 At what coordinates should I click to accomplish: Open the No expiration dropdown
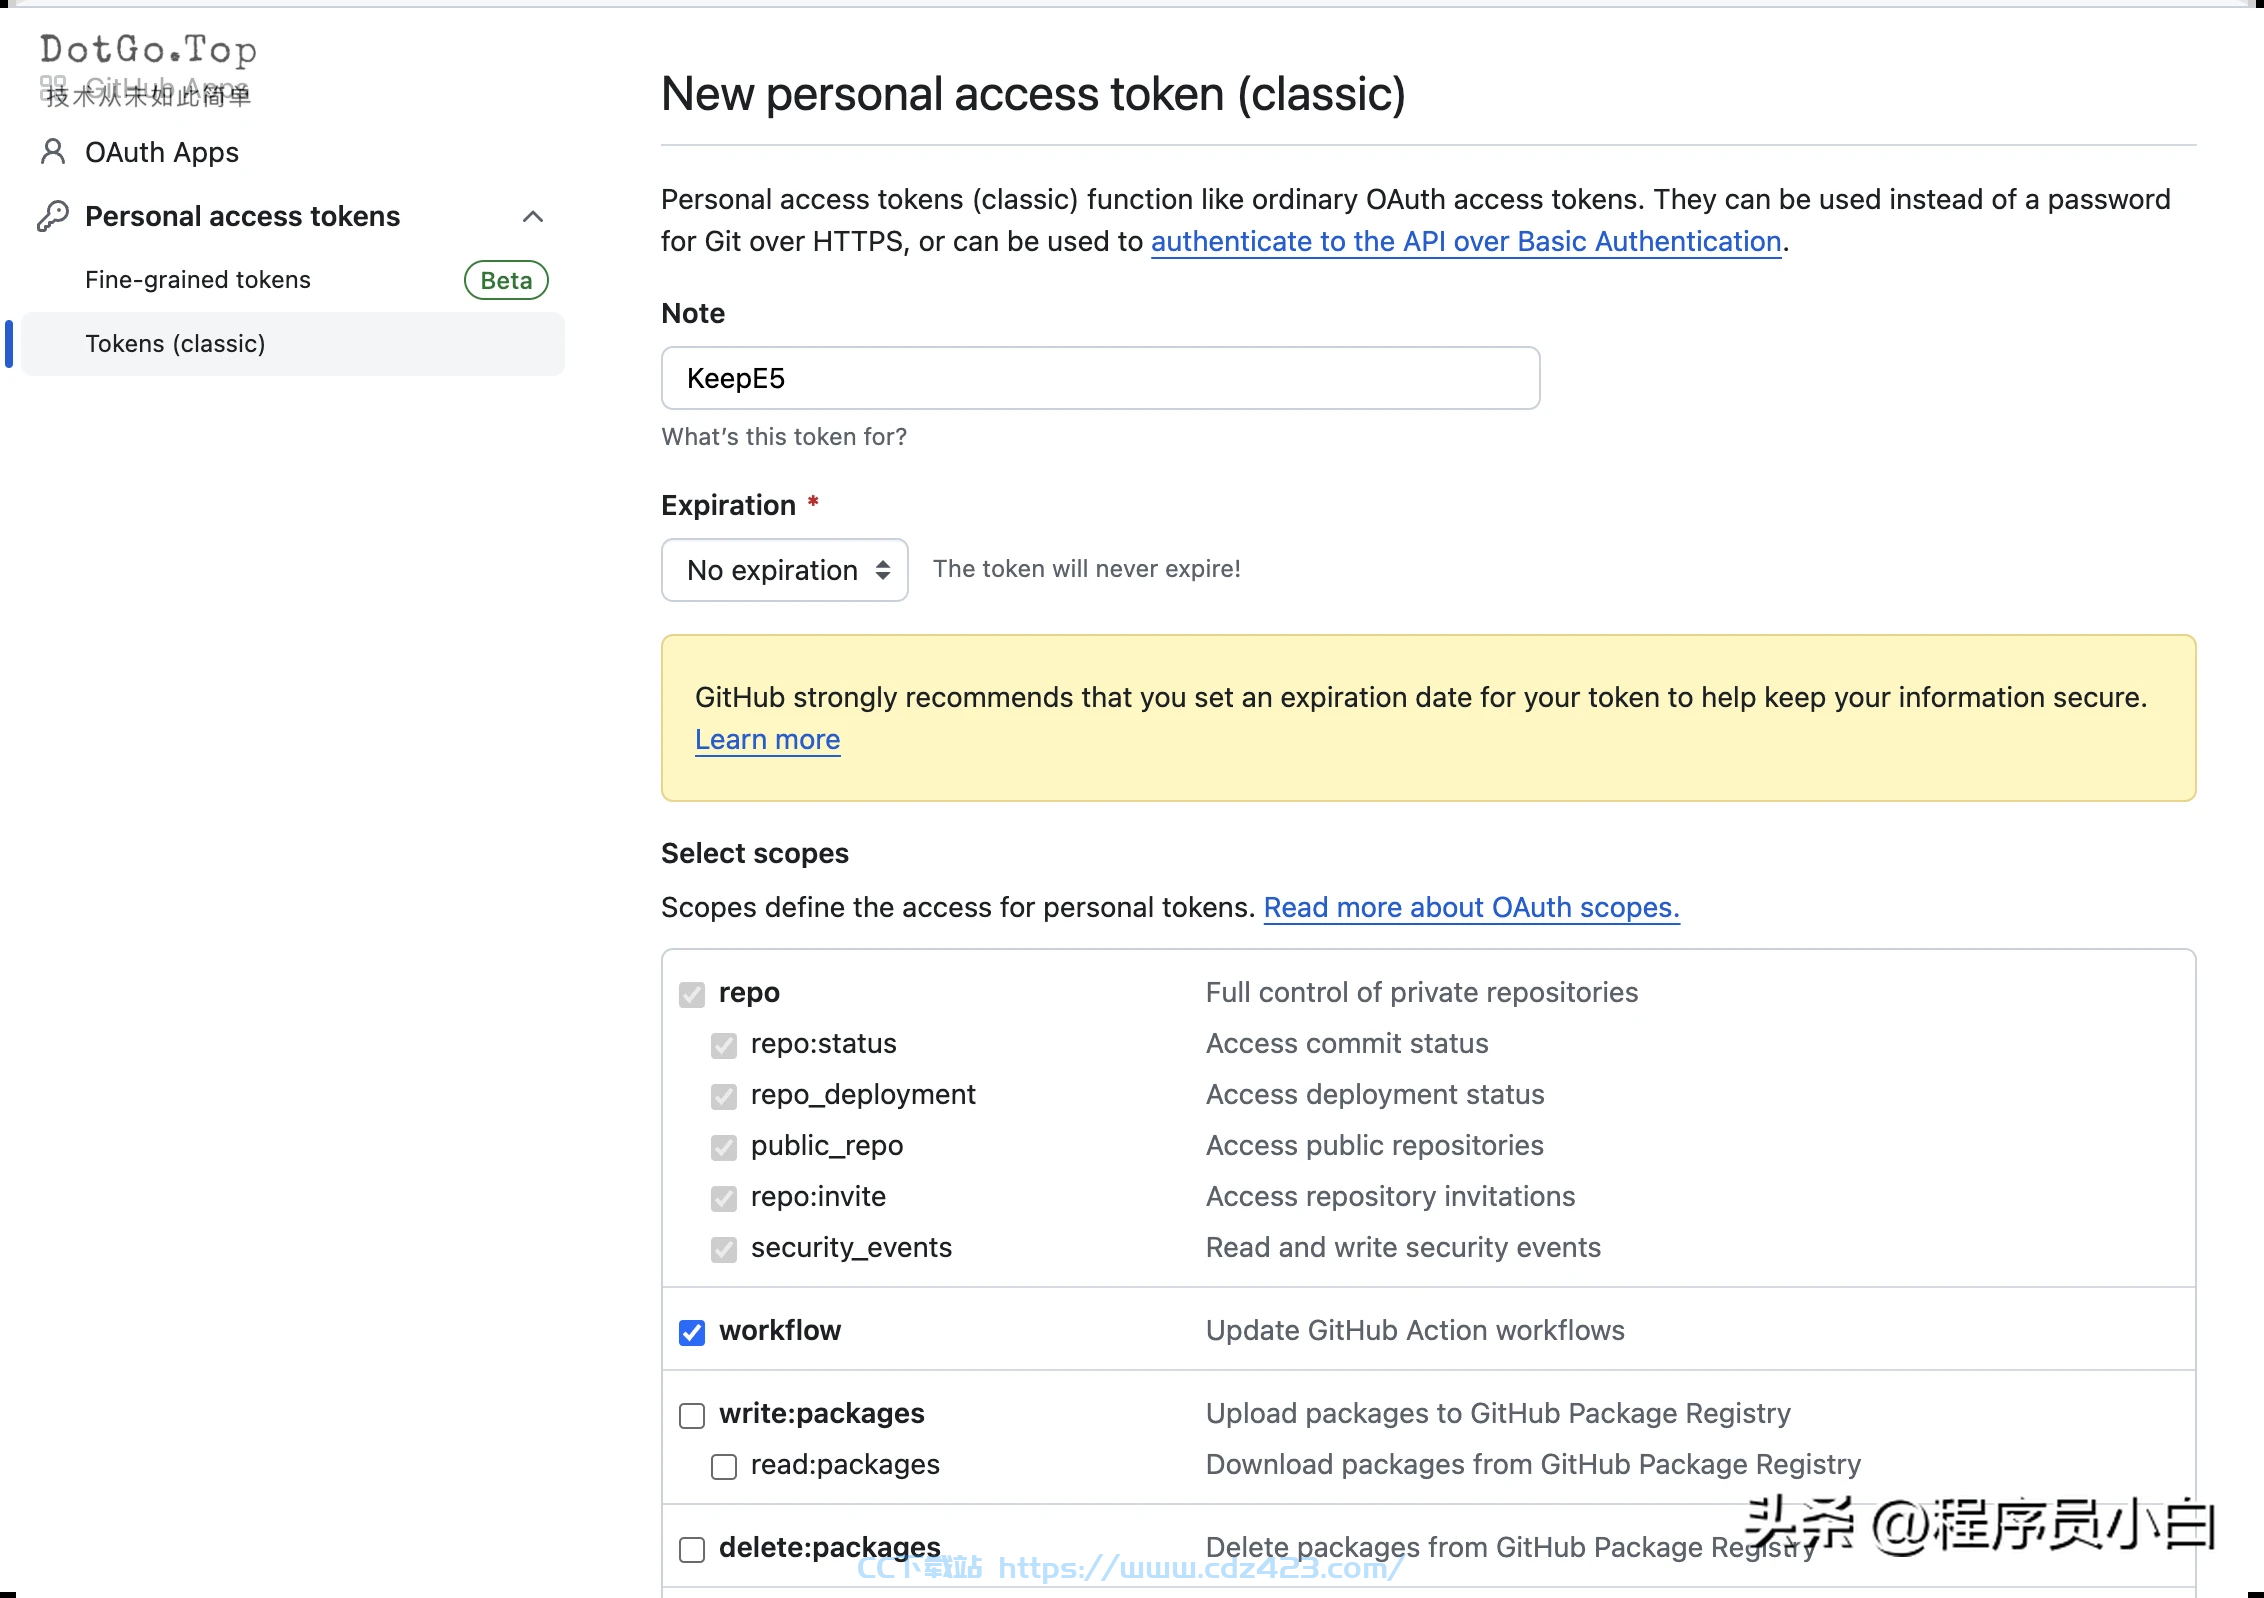785,570
